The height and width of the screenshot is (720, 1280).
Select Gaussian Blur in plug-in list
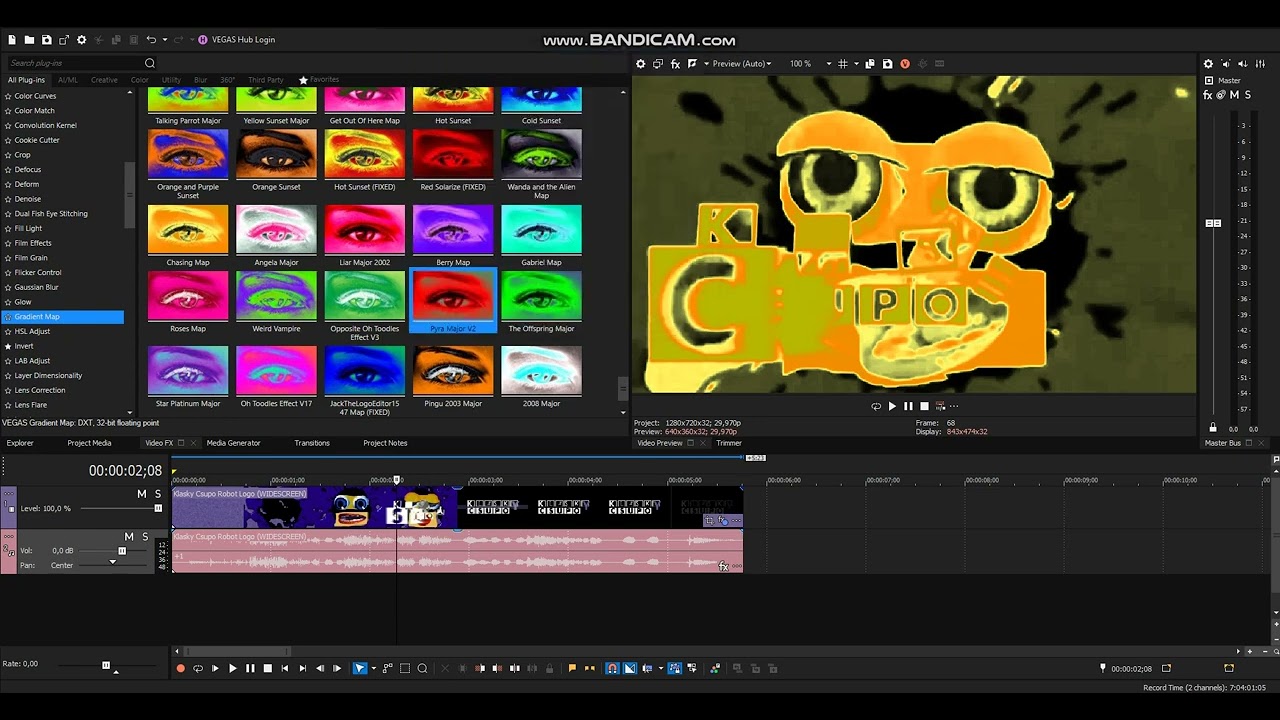(x=36, y=287)
